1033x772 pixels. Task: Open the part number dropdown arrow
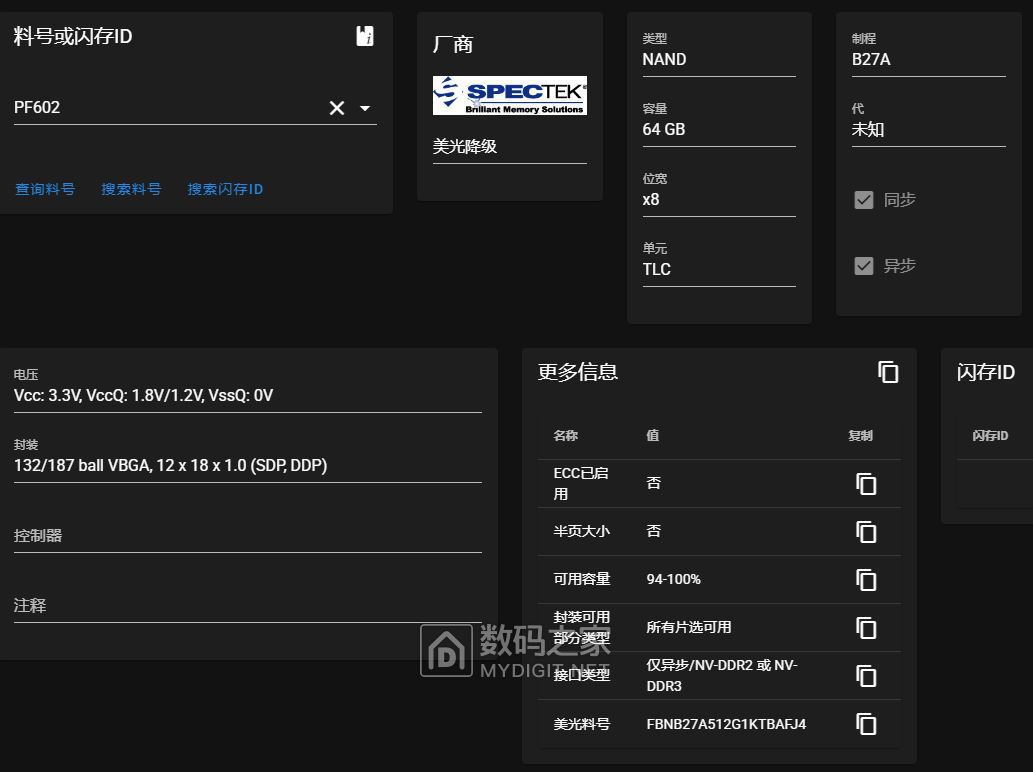(365, 108)
